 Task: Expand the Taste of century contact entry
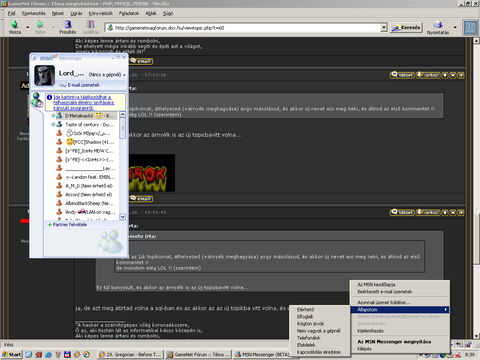coord(53,124)
